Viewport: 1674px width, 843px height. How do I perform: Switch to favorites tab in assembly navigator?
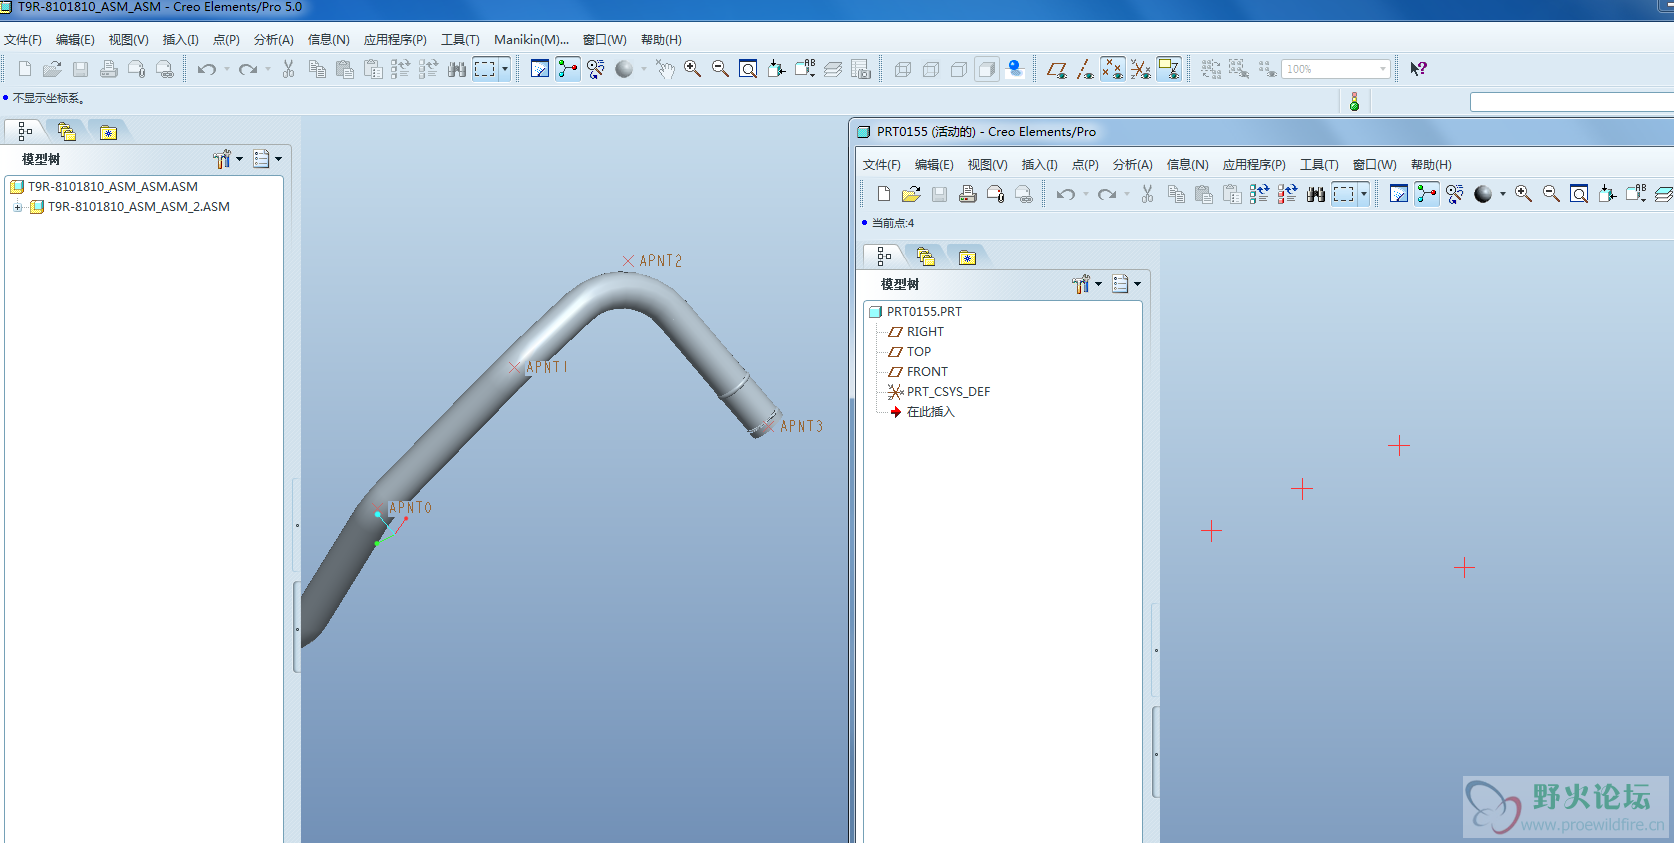[x=108, y=132]
